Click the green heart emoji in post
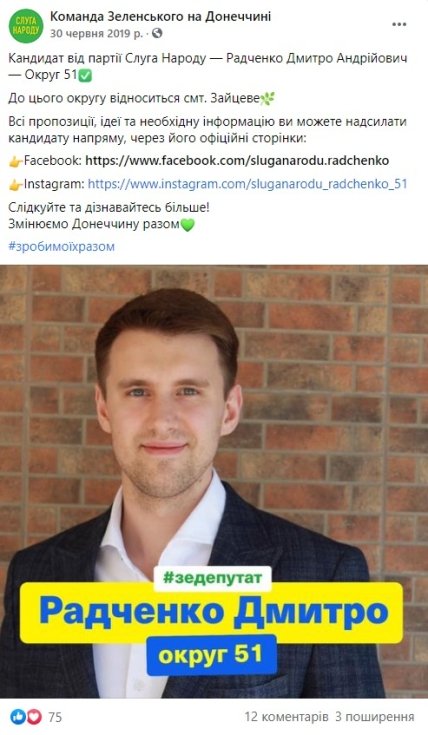This screenshot has width=428, height=735. point(187,225)
